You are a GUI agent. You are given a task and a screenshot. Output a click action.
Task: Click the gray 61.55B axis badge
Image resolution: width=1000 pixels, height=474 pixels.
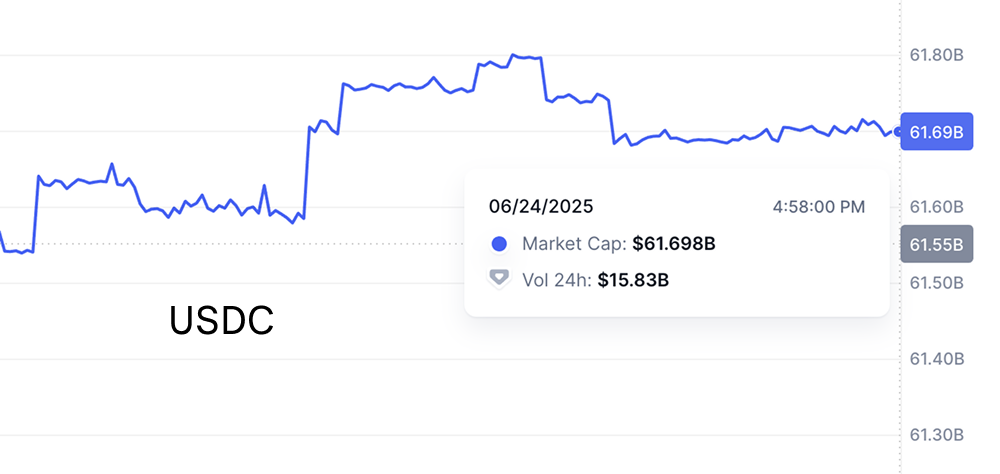pyautogui.click(x=937, y=243)
